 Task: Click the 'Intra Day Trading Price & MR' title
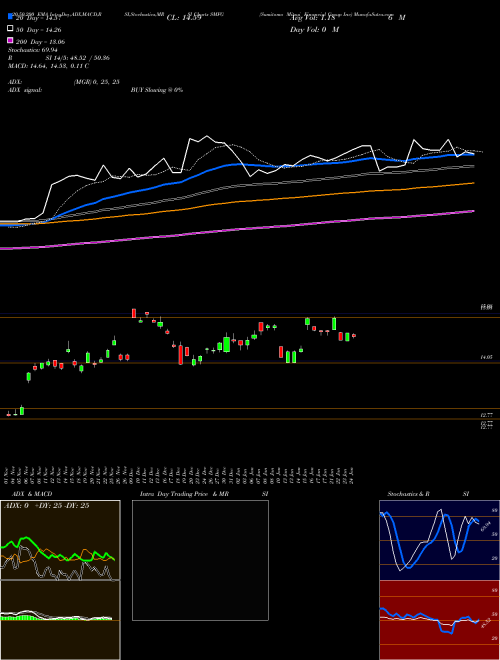(184, 494)
